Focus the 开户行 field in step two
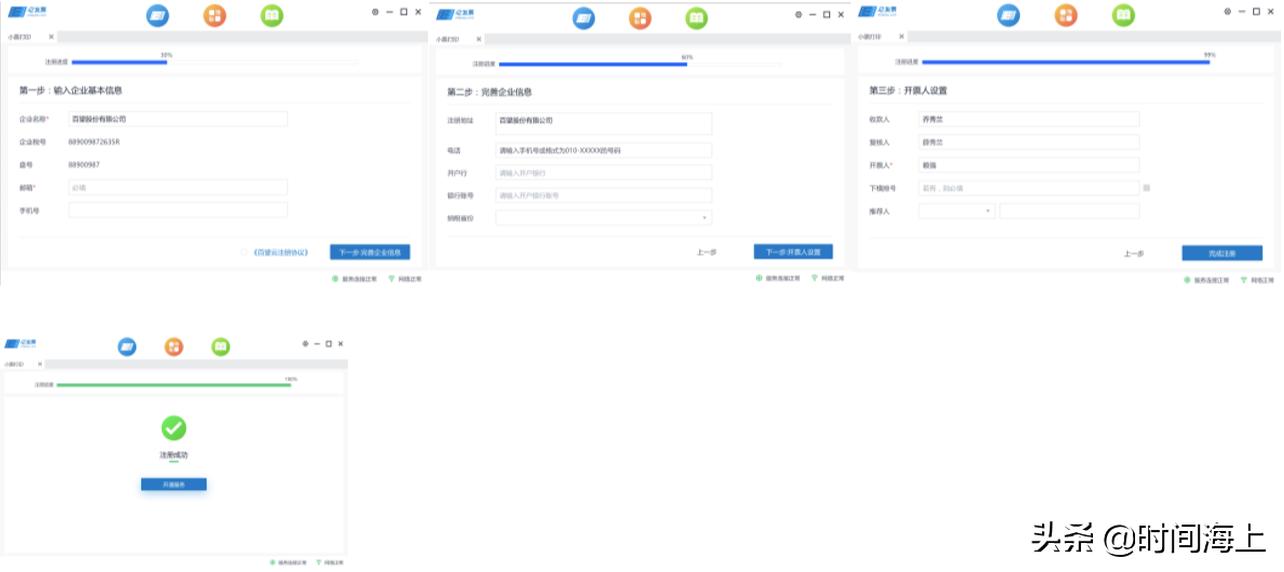Viewport: 1284px width, 572px height. coord(604,172)
